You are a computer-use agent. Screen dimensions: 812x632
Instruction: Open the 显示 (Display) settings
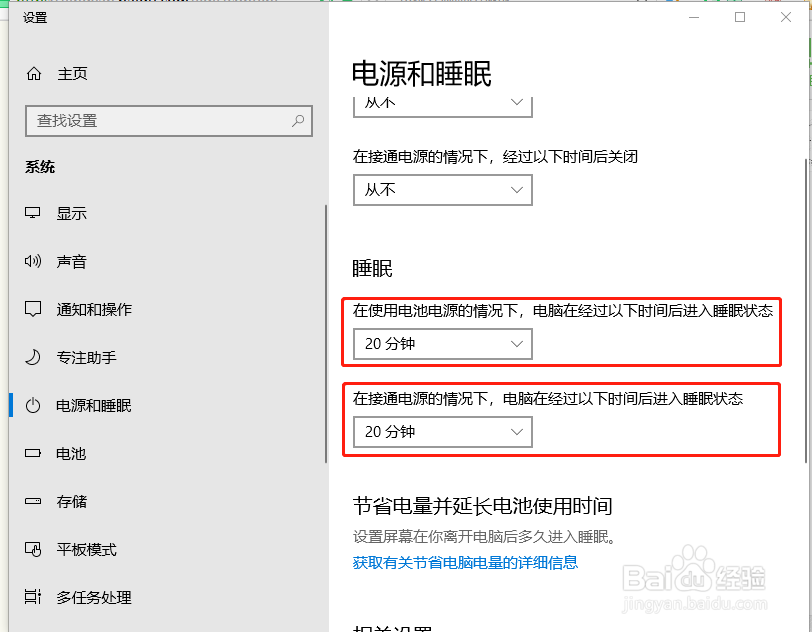pyautogui.click(x=71, y=213)
